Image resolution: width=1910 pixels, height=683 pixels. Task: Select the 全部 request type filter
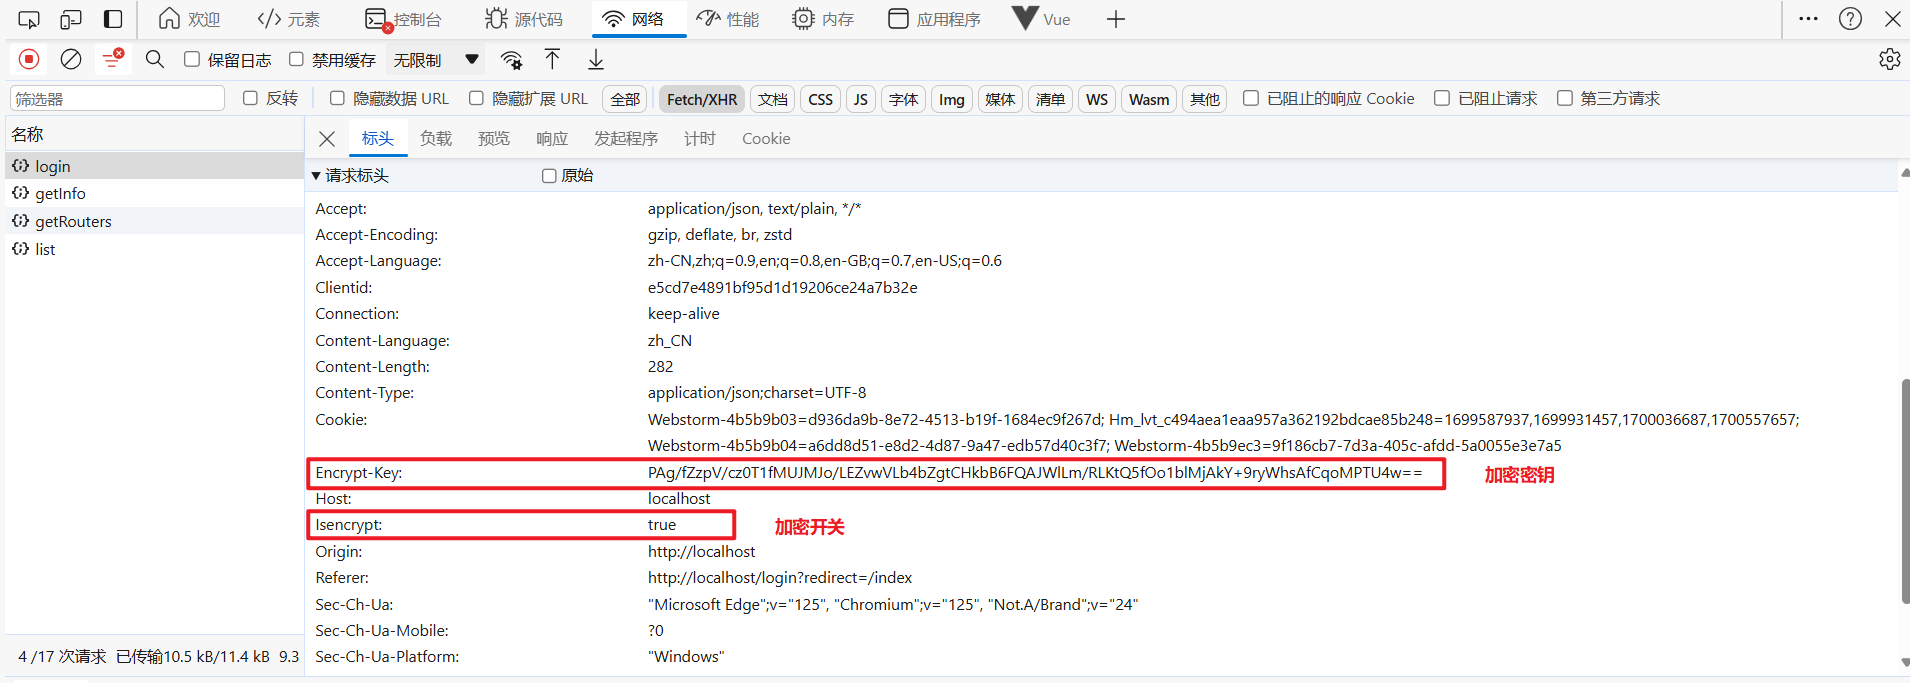(x=625, y=99)
